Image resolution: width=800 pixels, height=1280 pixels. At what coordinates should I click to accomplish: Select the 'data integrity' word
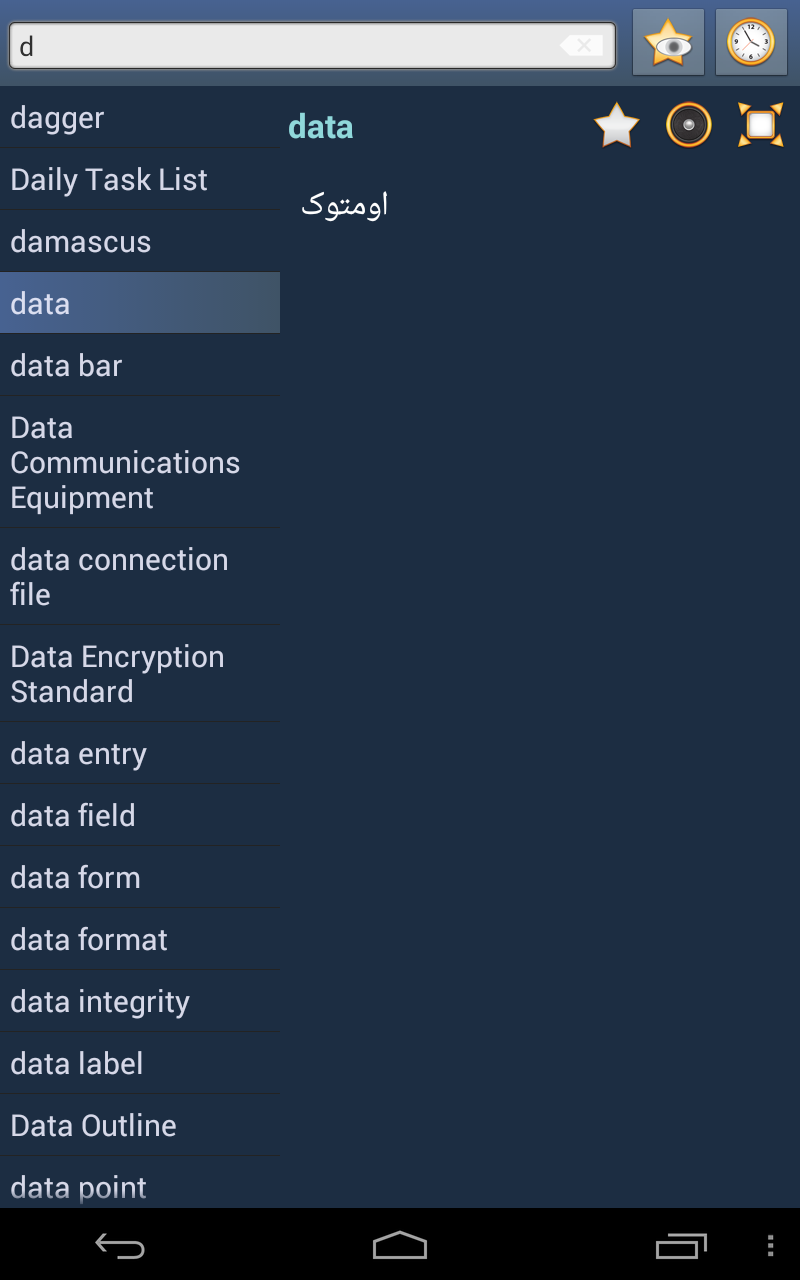(x=140, y=1002)
